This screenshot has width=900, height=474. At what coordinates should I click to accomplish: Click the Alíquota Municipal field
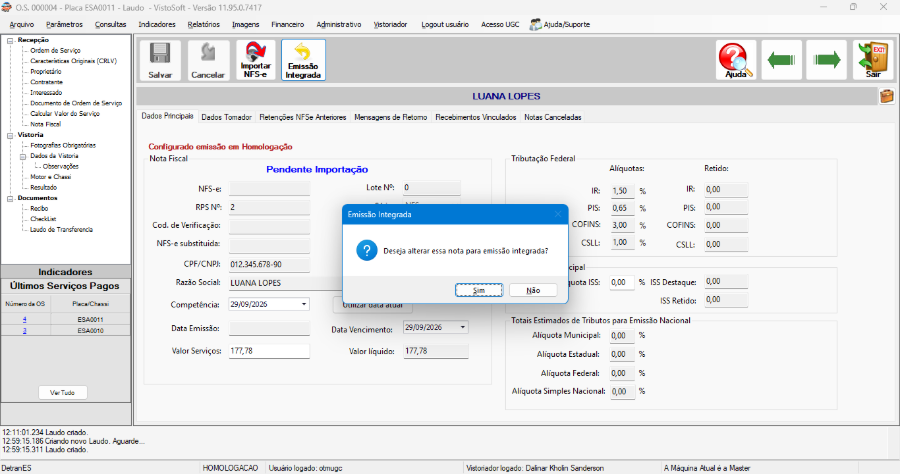click(622, 336)
